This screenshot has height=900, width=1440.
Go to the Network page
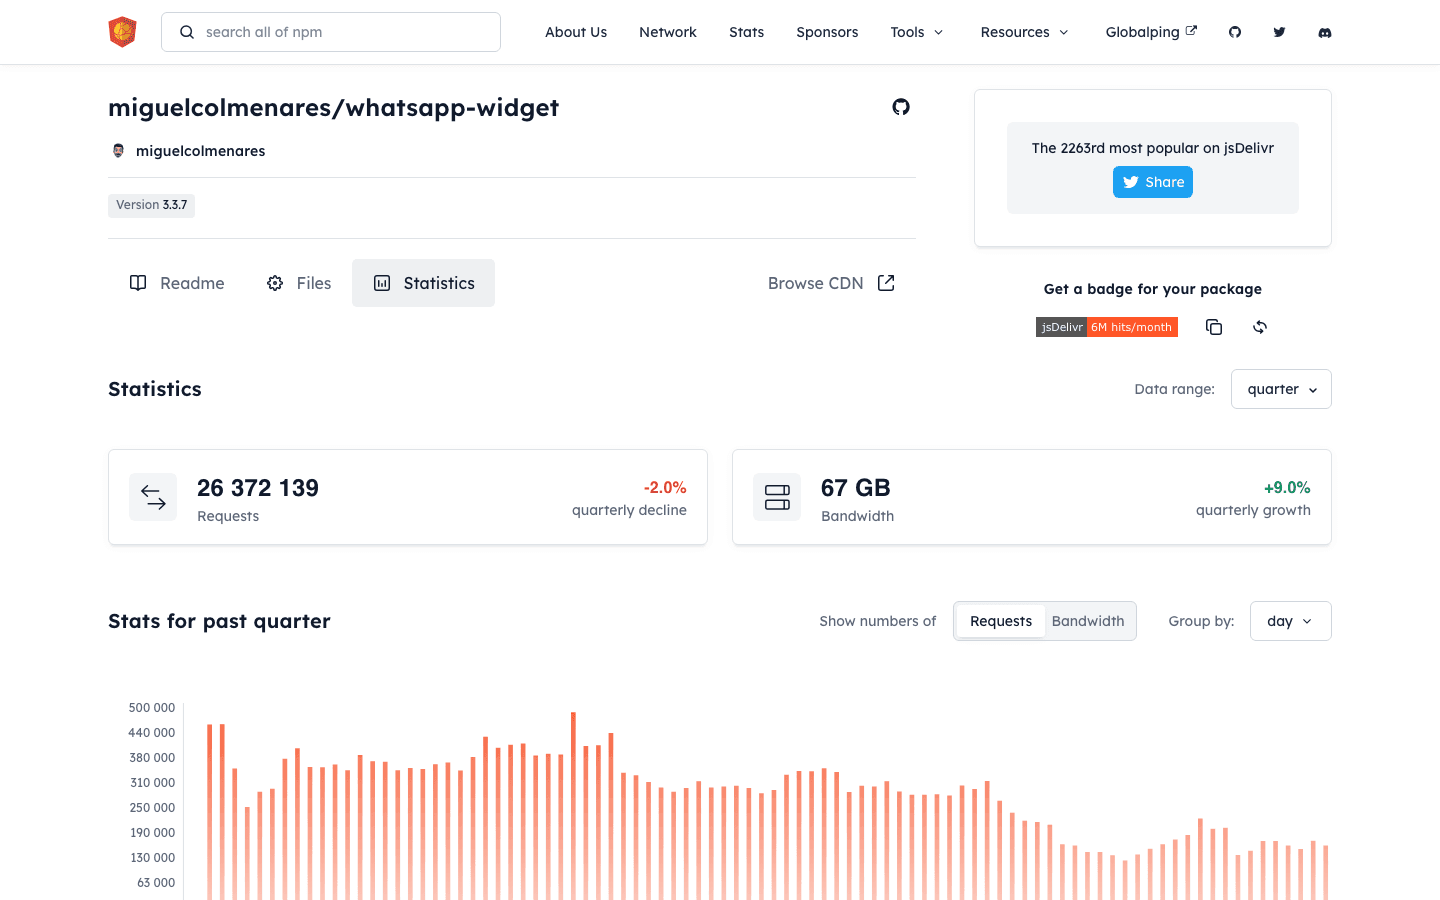click(x=668, y=32)
